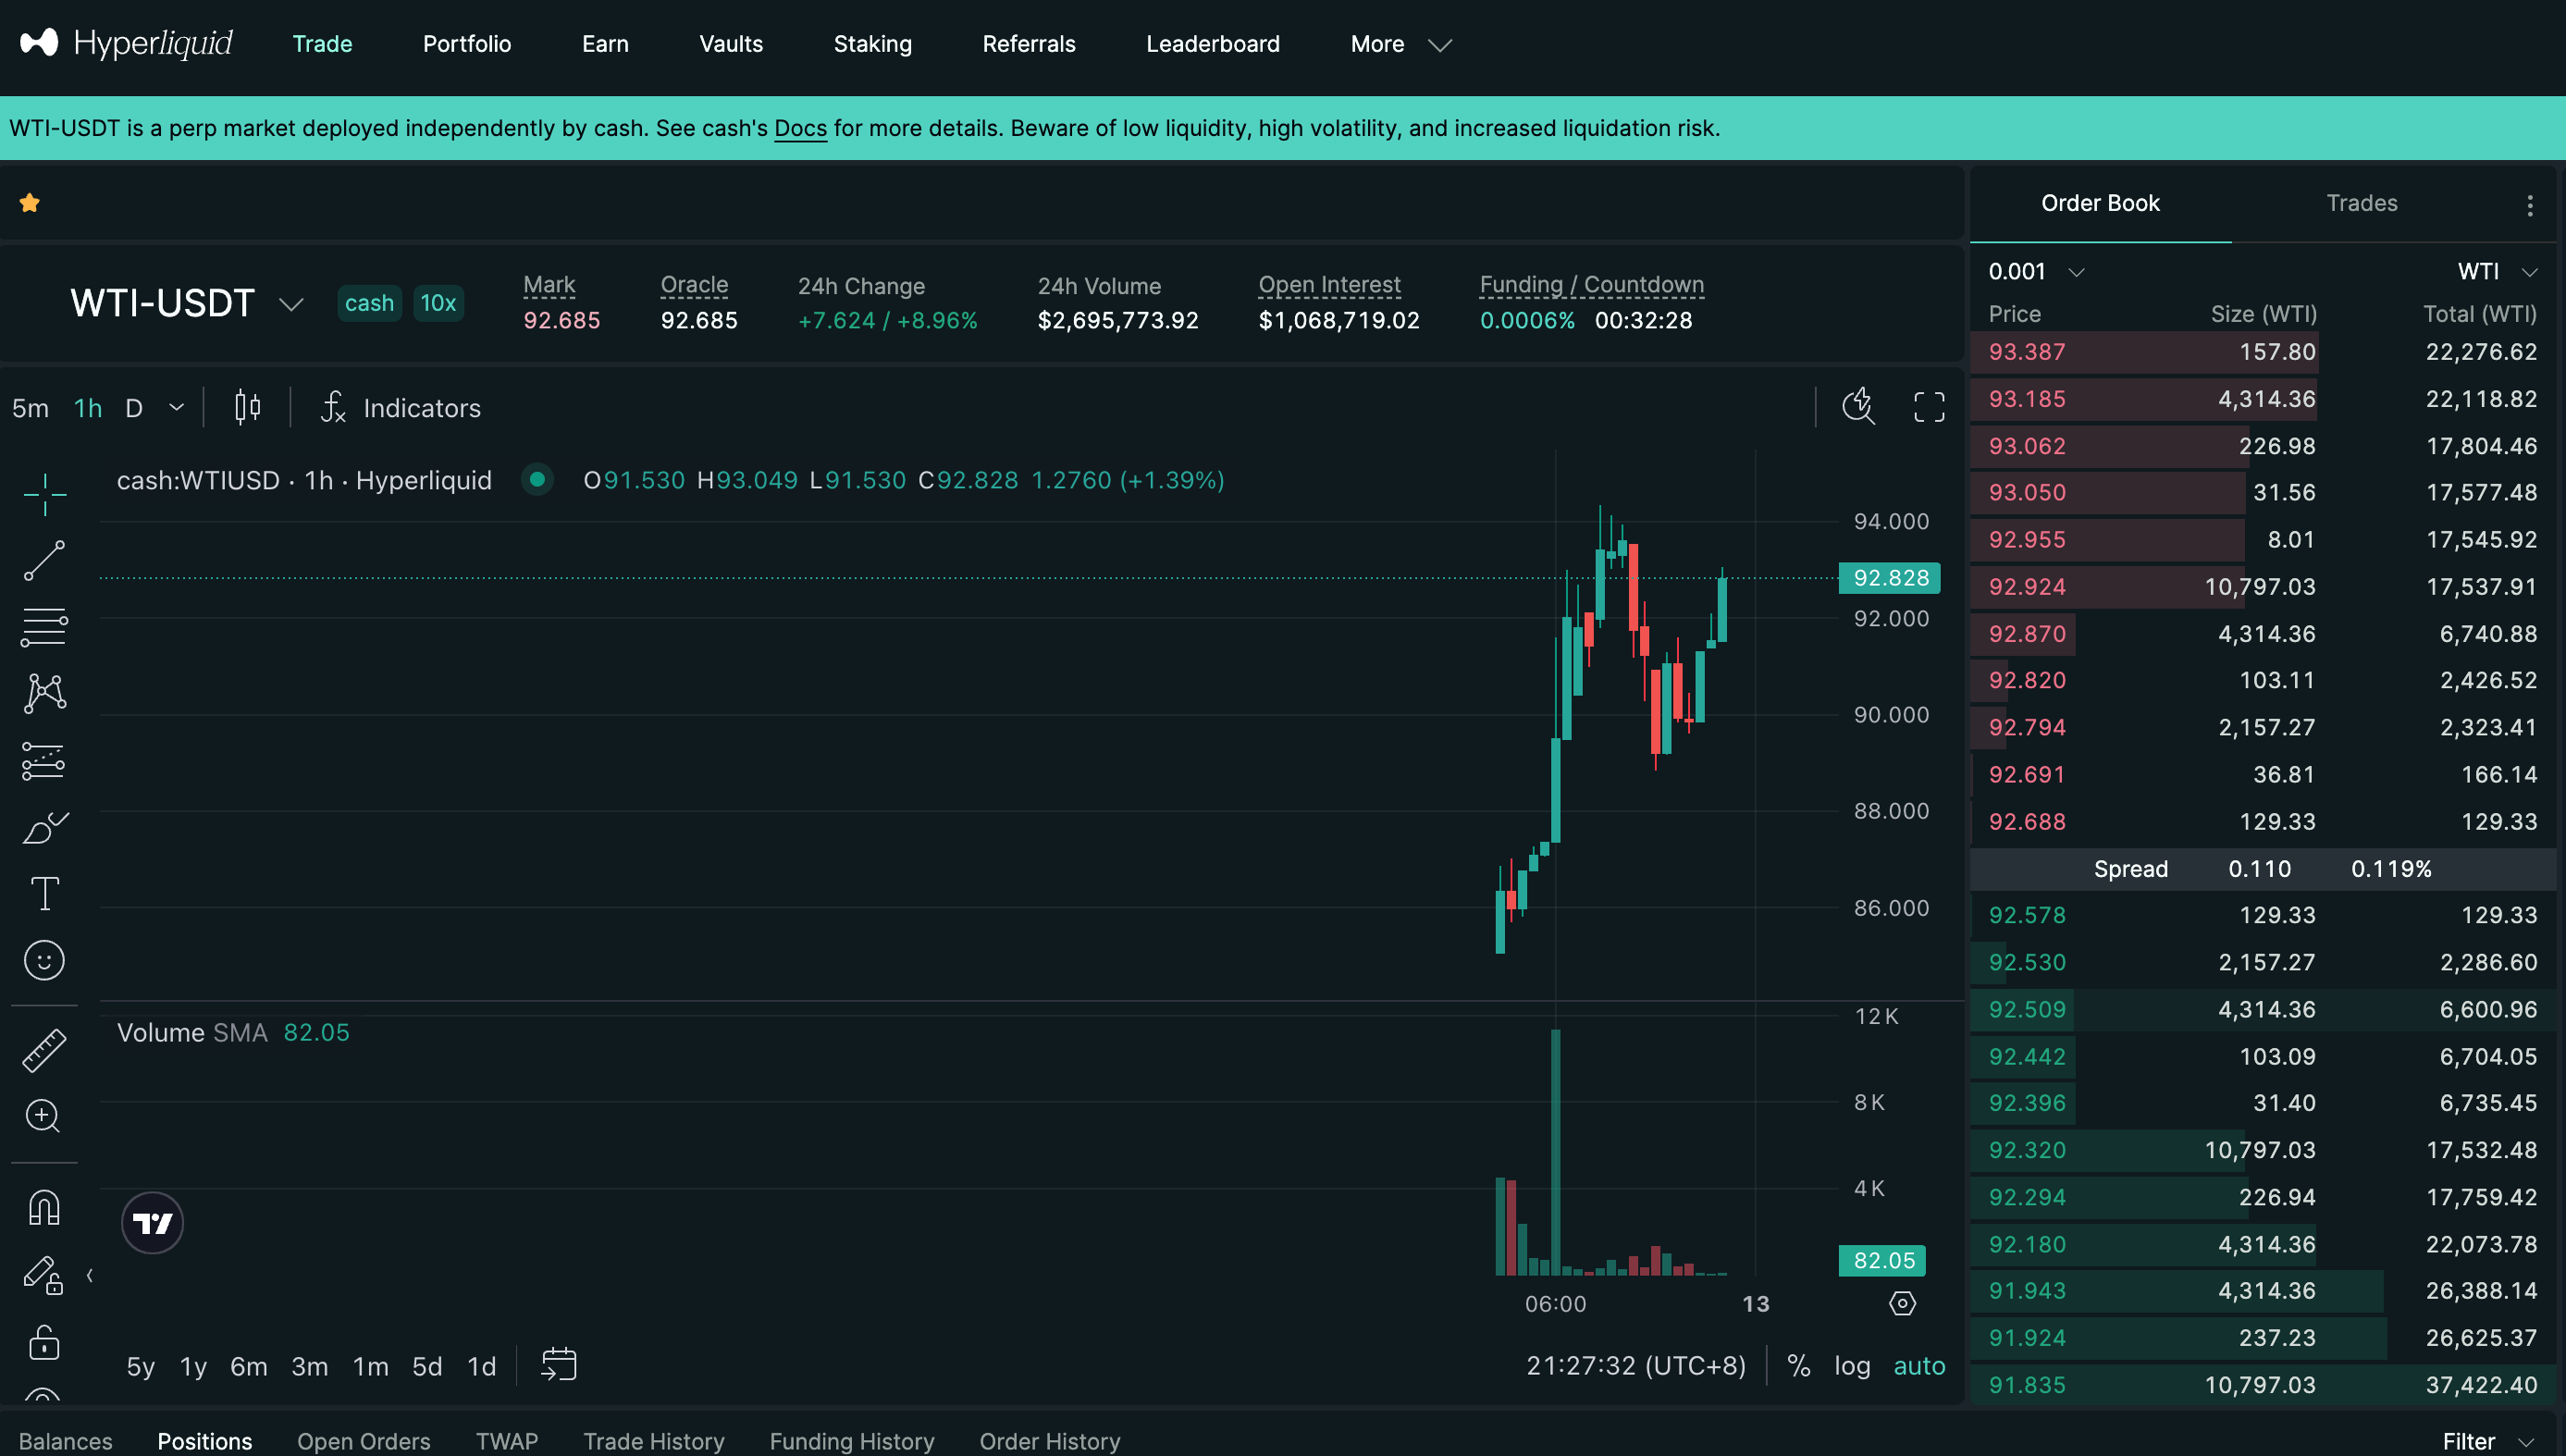The width and height of the screenshot is (2566, 1456).
Task: Expand the WTI-USDT market selector
Action: point(290,304)
